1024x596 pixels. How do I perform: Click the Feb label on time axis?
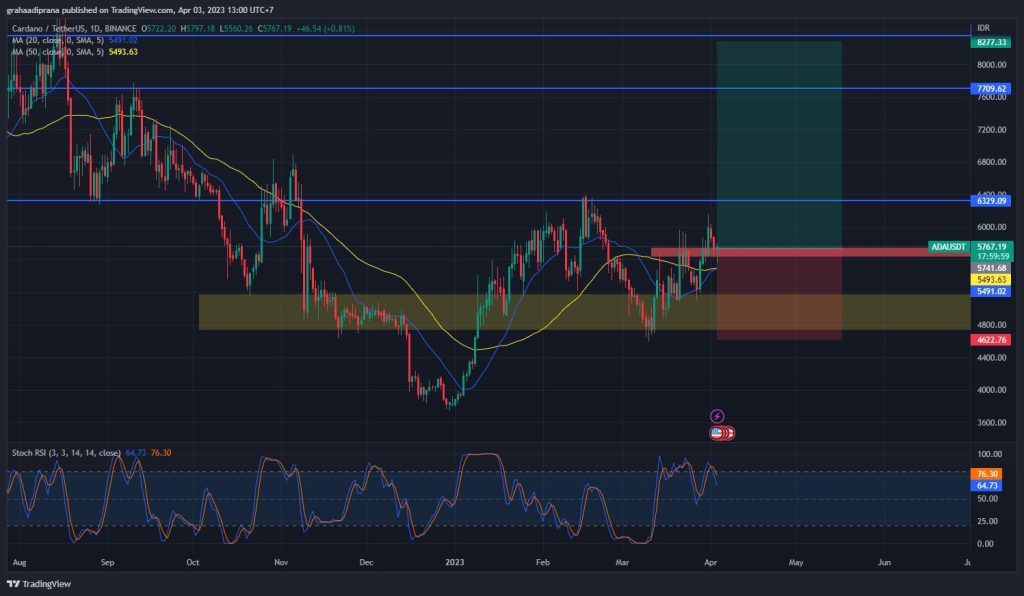(542, 562)
